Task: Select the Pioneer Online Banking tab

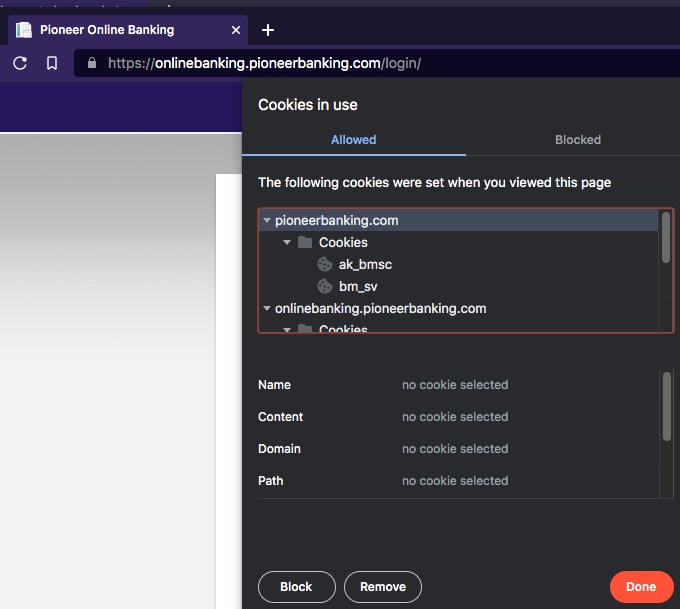Action: coord(128,30)
